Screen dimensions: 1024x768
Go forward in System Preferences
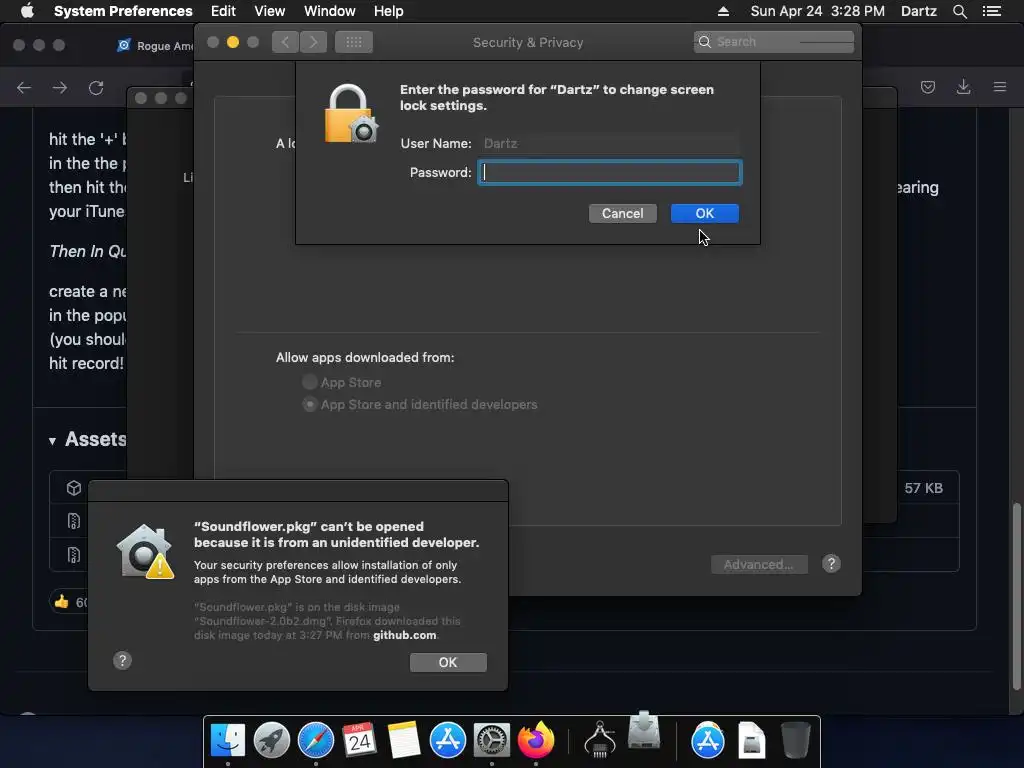(x=313, y=42)
